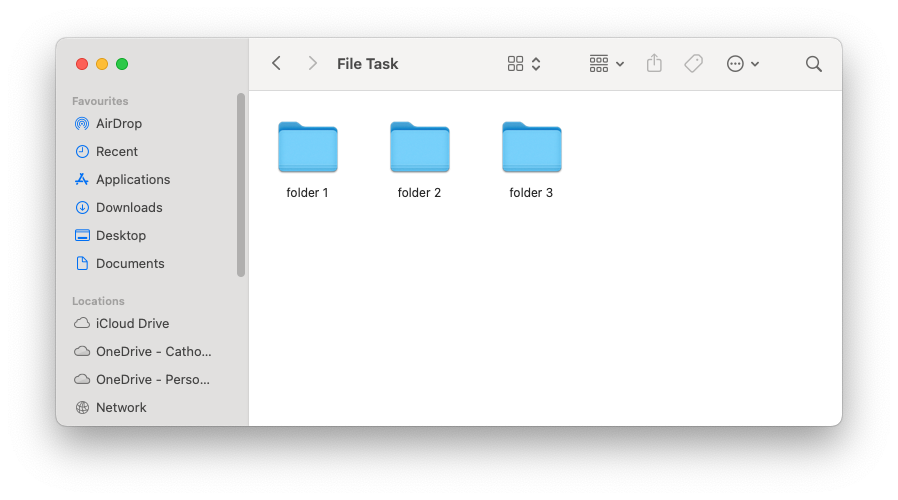
Task: Select Desktop in the sidebar
Action: 120,236
